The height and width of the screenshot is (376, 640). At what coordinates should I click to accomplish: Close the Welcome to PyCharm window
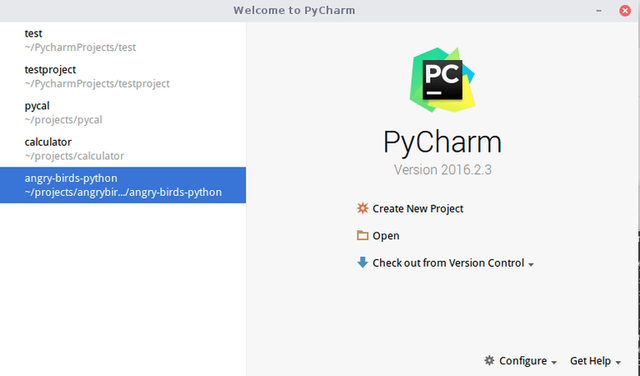point(625,11)
